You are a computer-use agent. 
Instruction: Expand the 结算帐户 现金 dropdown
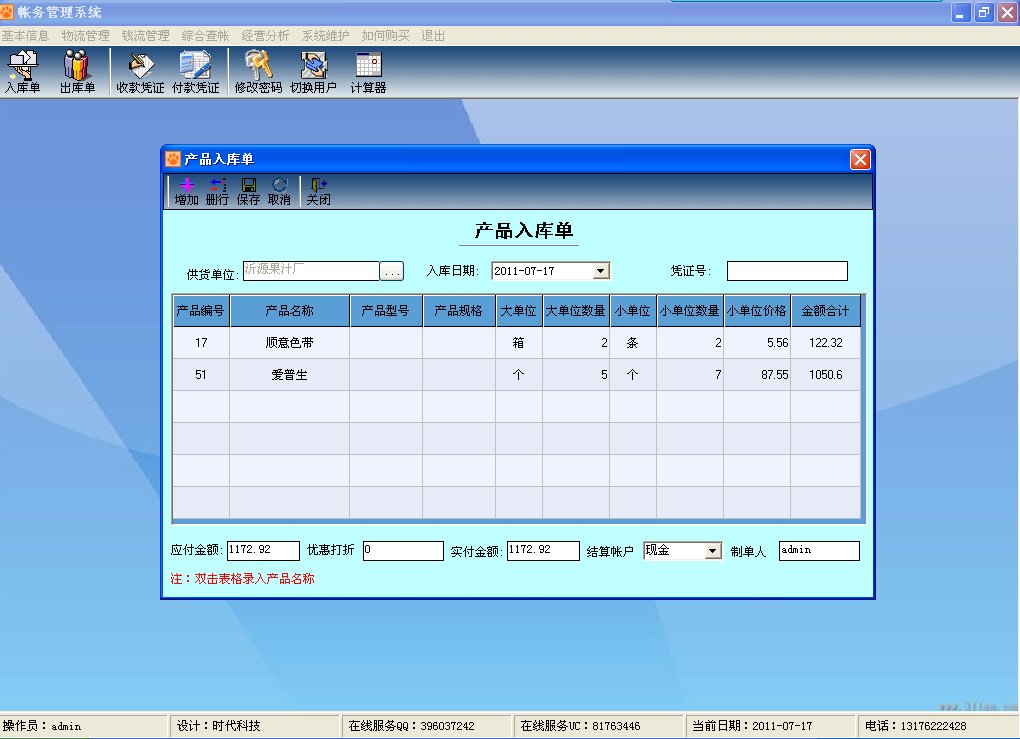pos(713,551)
